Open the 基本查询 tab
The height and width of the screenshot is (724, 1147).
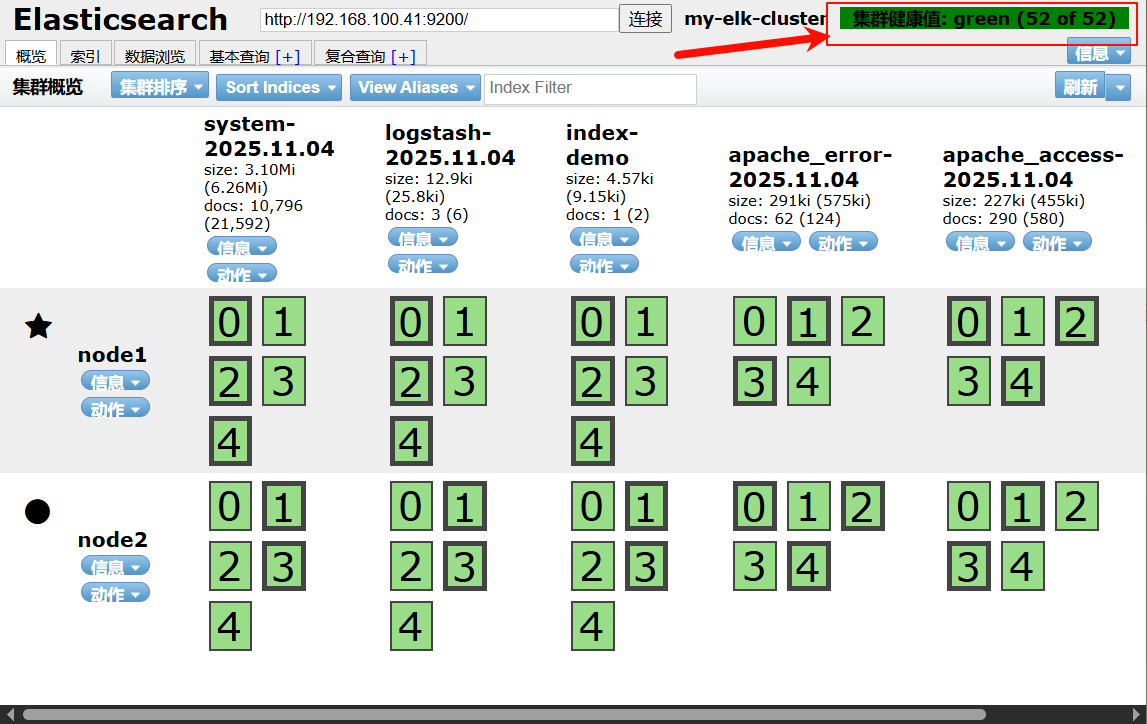coord(239,56)
